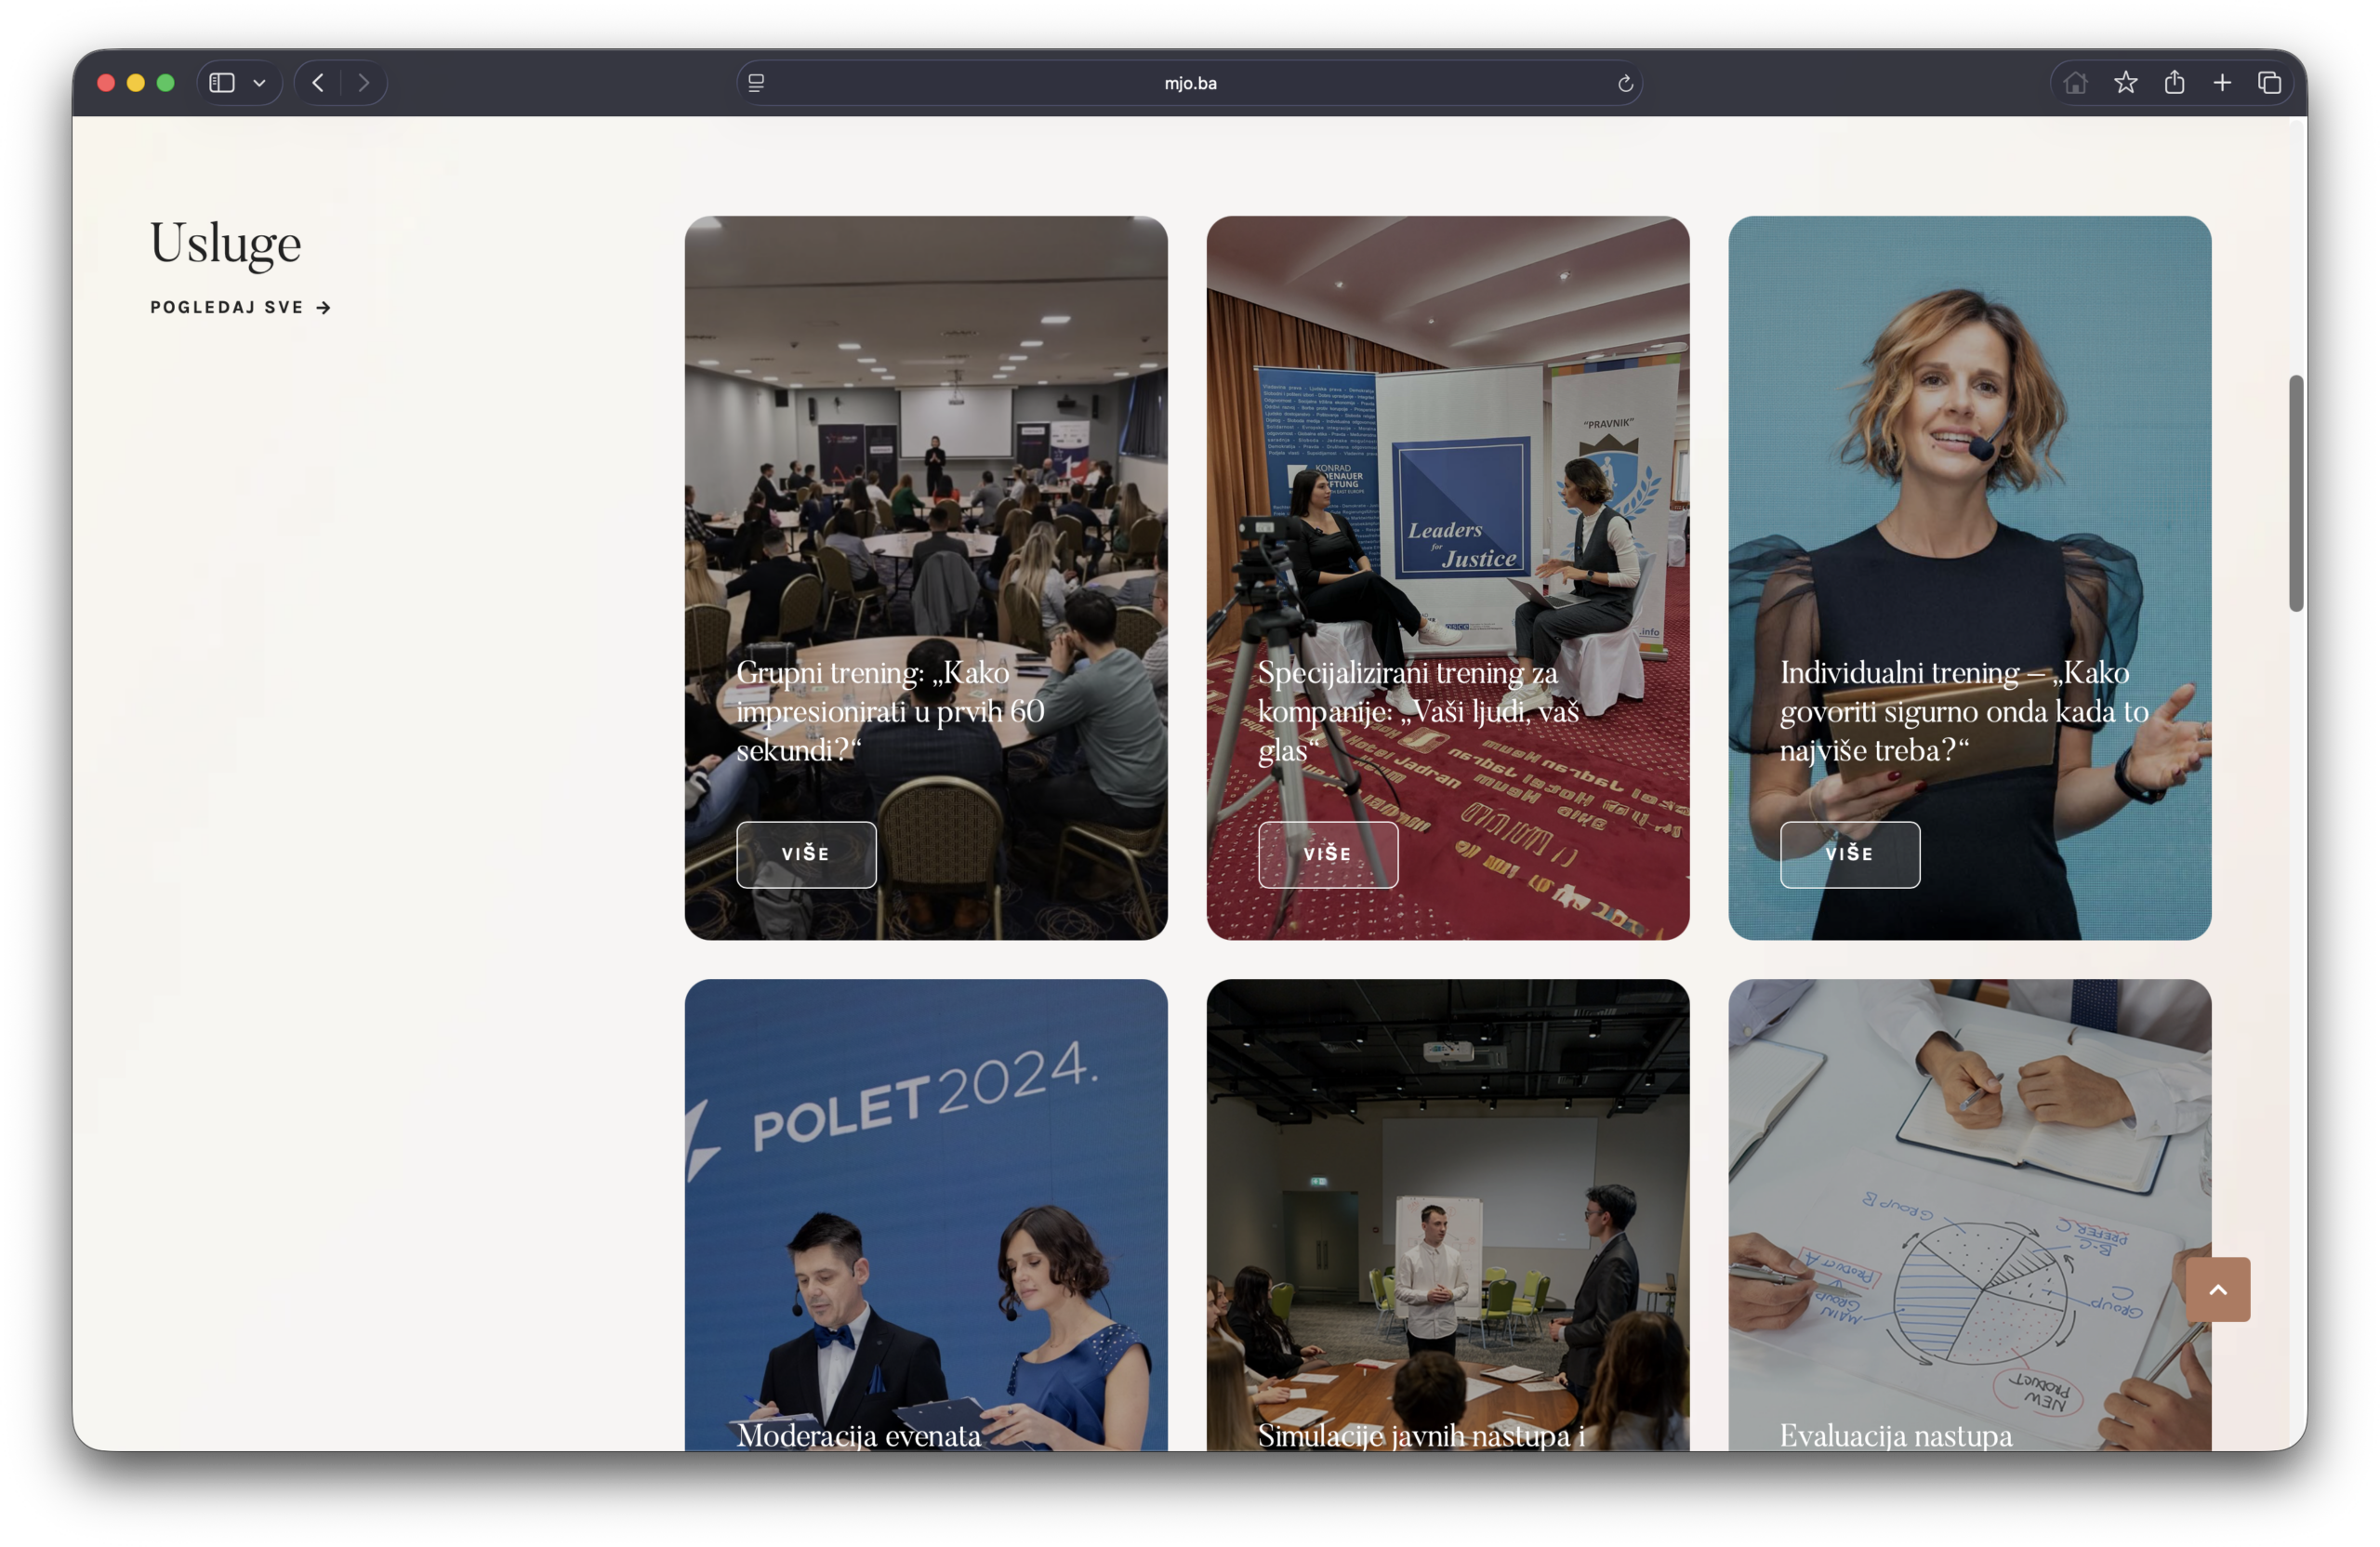The image size is (2380, 1547).
Task: Bookmark page with star icon
Action: [x=2126, y=83]
